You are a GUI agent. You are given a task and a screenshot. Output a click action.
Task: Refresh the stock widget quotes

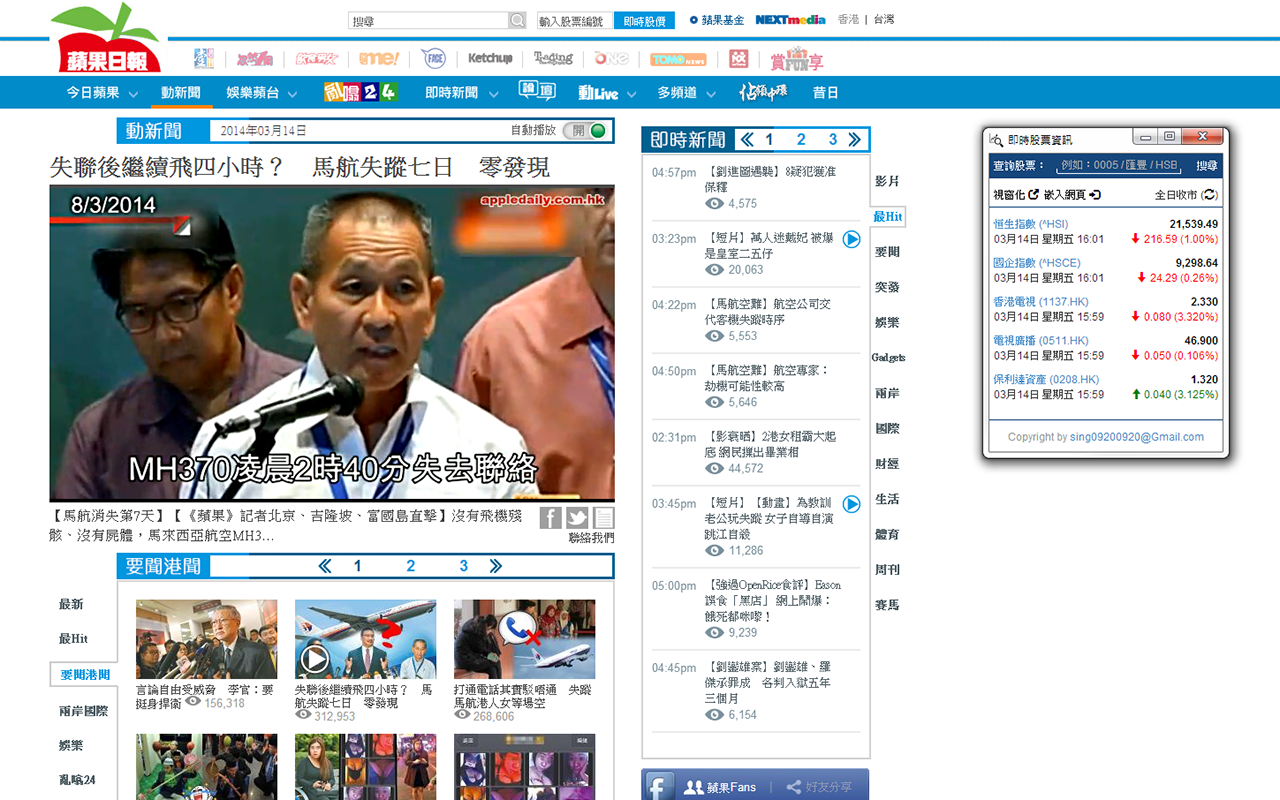click(x=1210, y=195)
